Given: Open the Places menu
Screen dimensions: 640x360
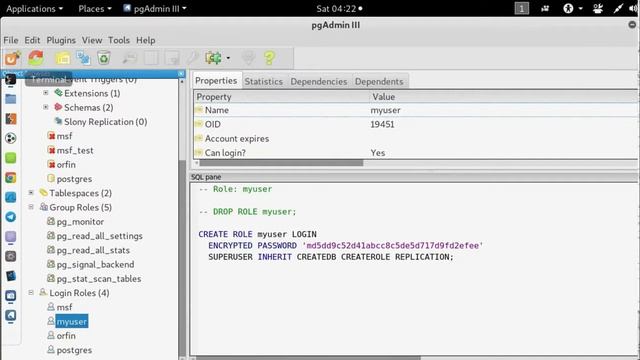Looking at the screenshot, I should point(95,9).
